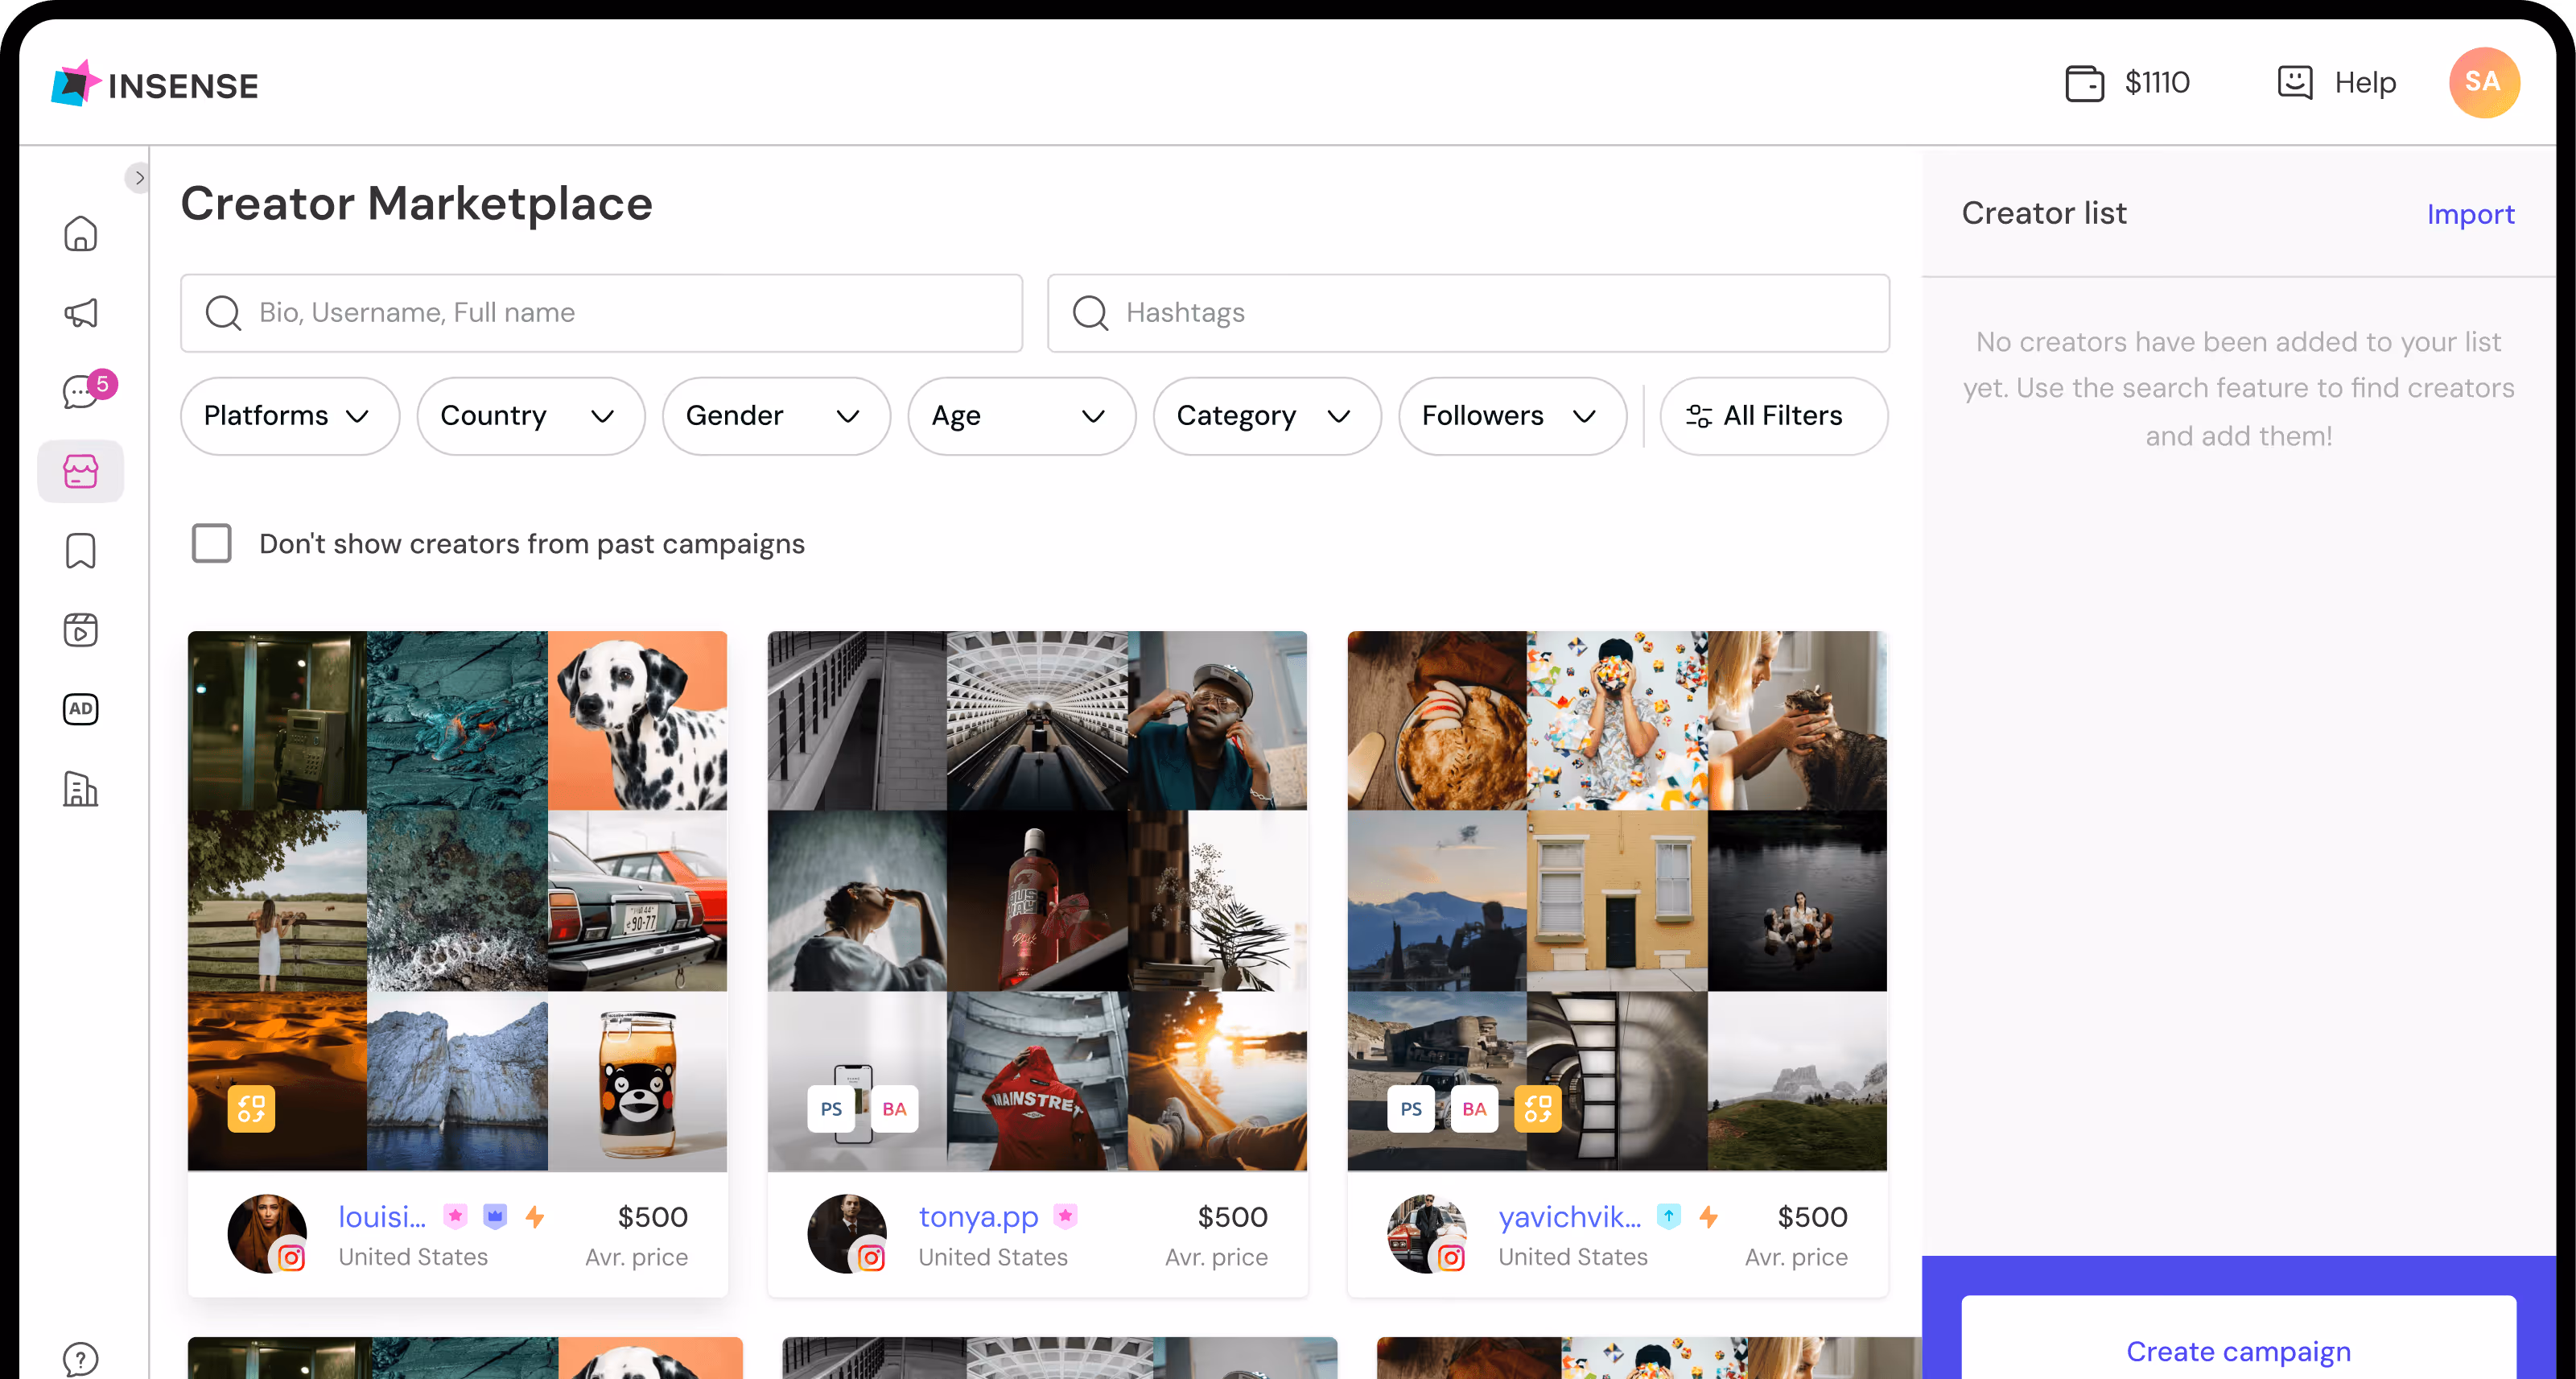Open the video content library icon

point(80,629)
